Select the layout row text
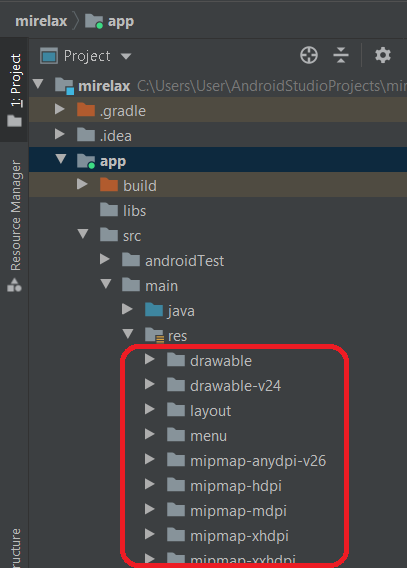The height and width of the screenshot is (568, 410). 210,411
